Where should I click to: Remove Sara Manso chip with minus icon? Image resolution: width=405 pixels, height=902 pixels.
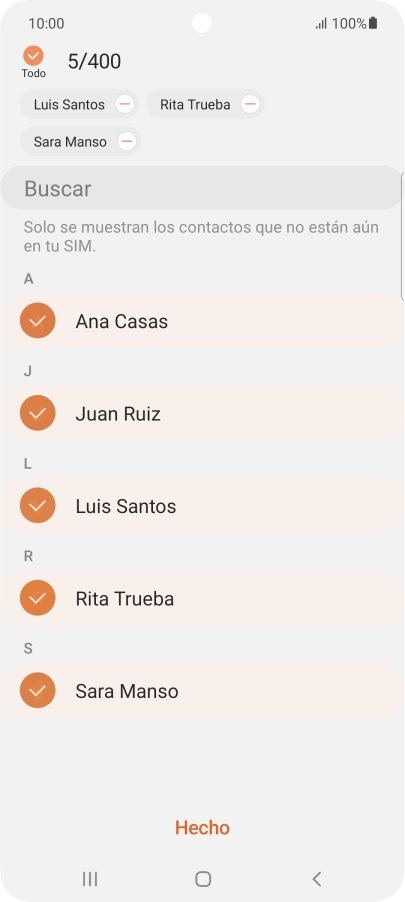tap(127, 141)
